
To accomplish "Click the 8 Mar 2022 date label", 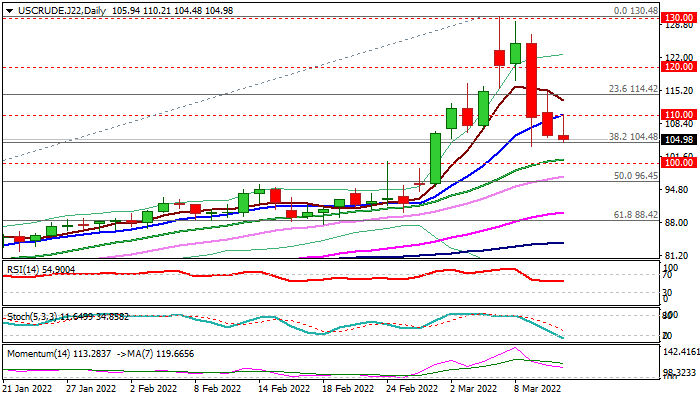I will (x=537, y=388).
